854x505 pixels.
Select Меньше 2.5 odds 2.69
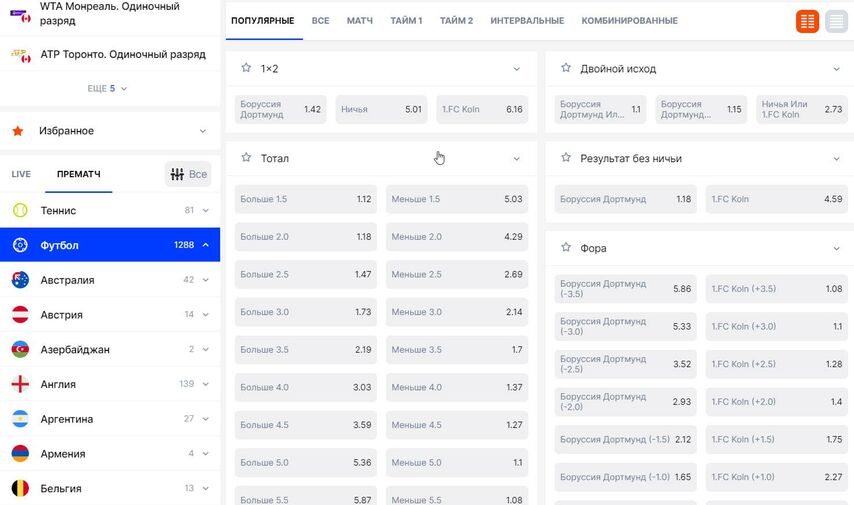[457, 275]
